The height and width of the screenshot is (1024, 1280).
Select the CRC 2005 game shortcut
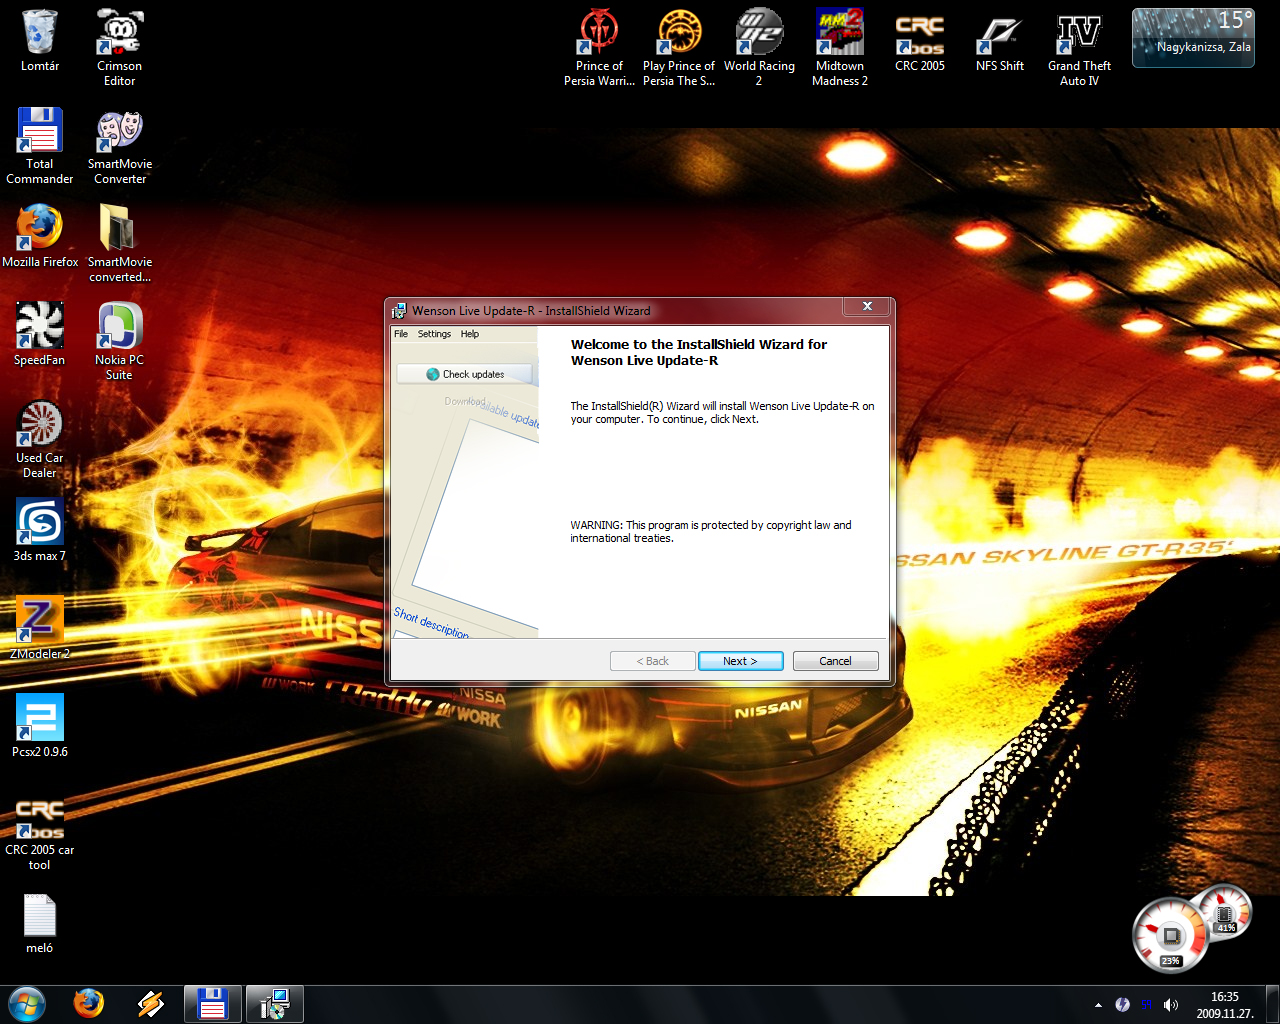[x=920, y=42]
